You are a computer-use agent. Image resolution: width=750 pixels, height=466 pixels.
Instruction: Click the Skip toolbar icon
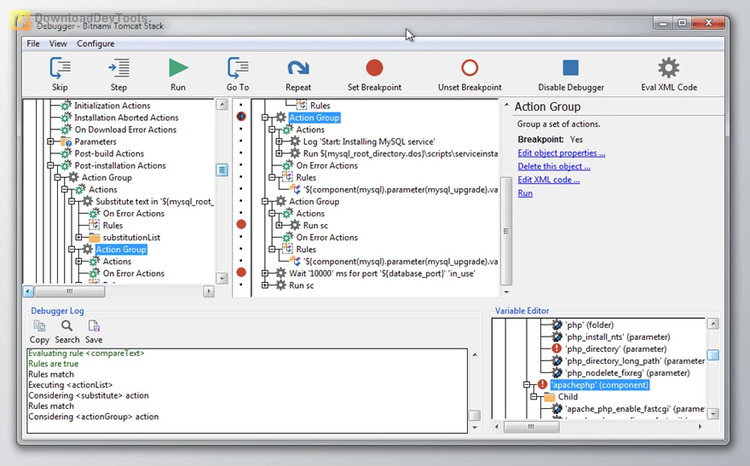pos(60,68)
